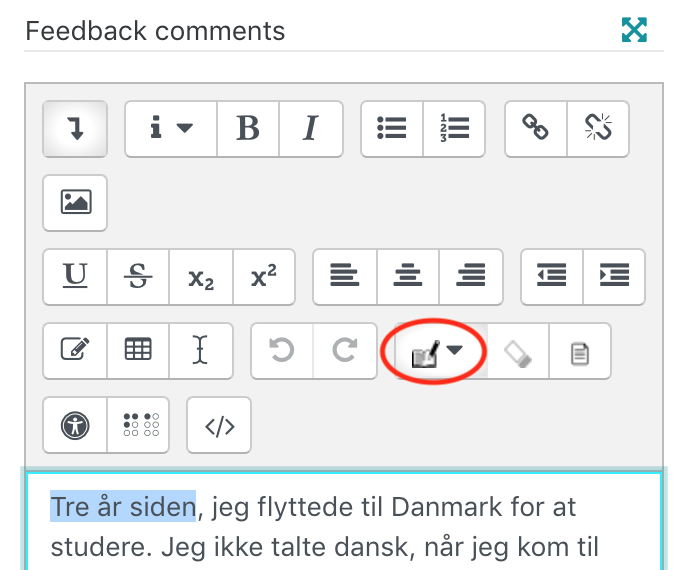The width and height of the screenshot is (680, 570).
Task: Insert a hyperlink
Action: pos(536,129)
